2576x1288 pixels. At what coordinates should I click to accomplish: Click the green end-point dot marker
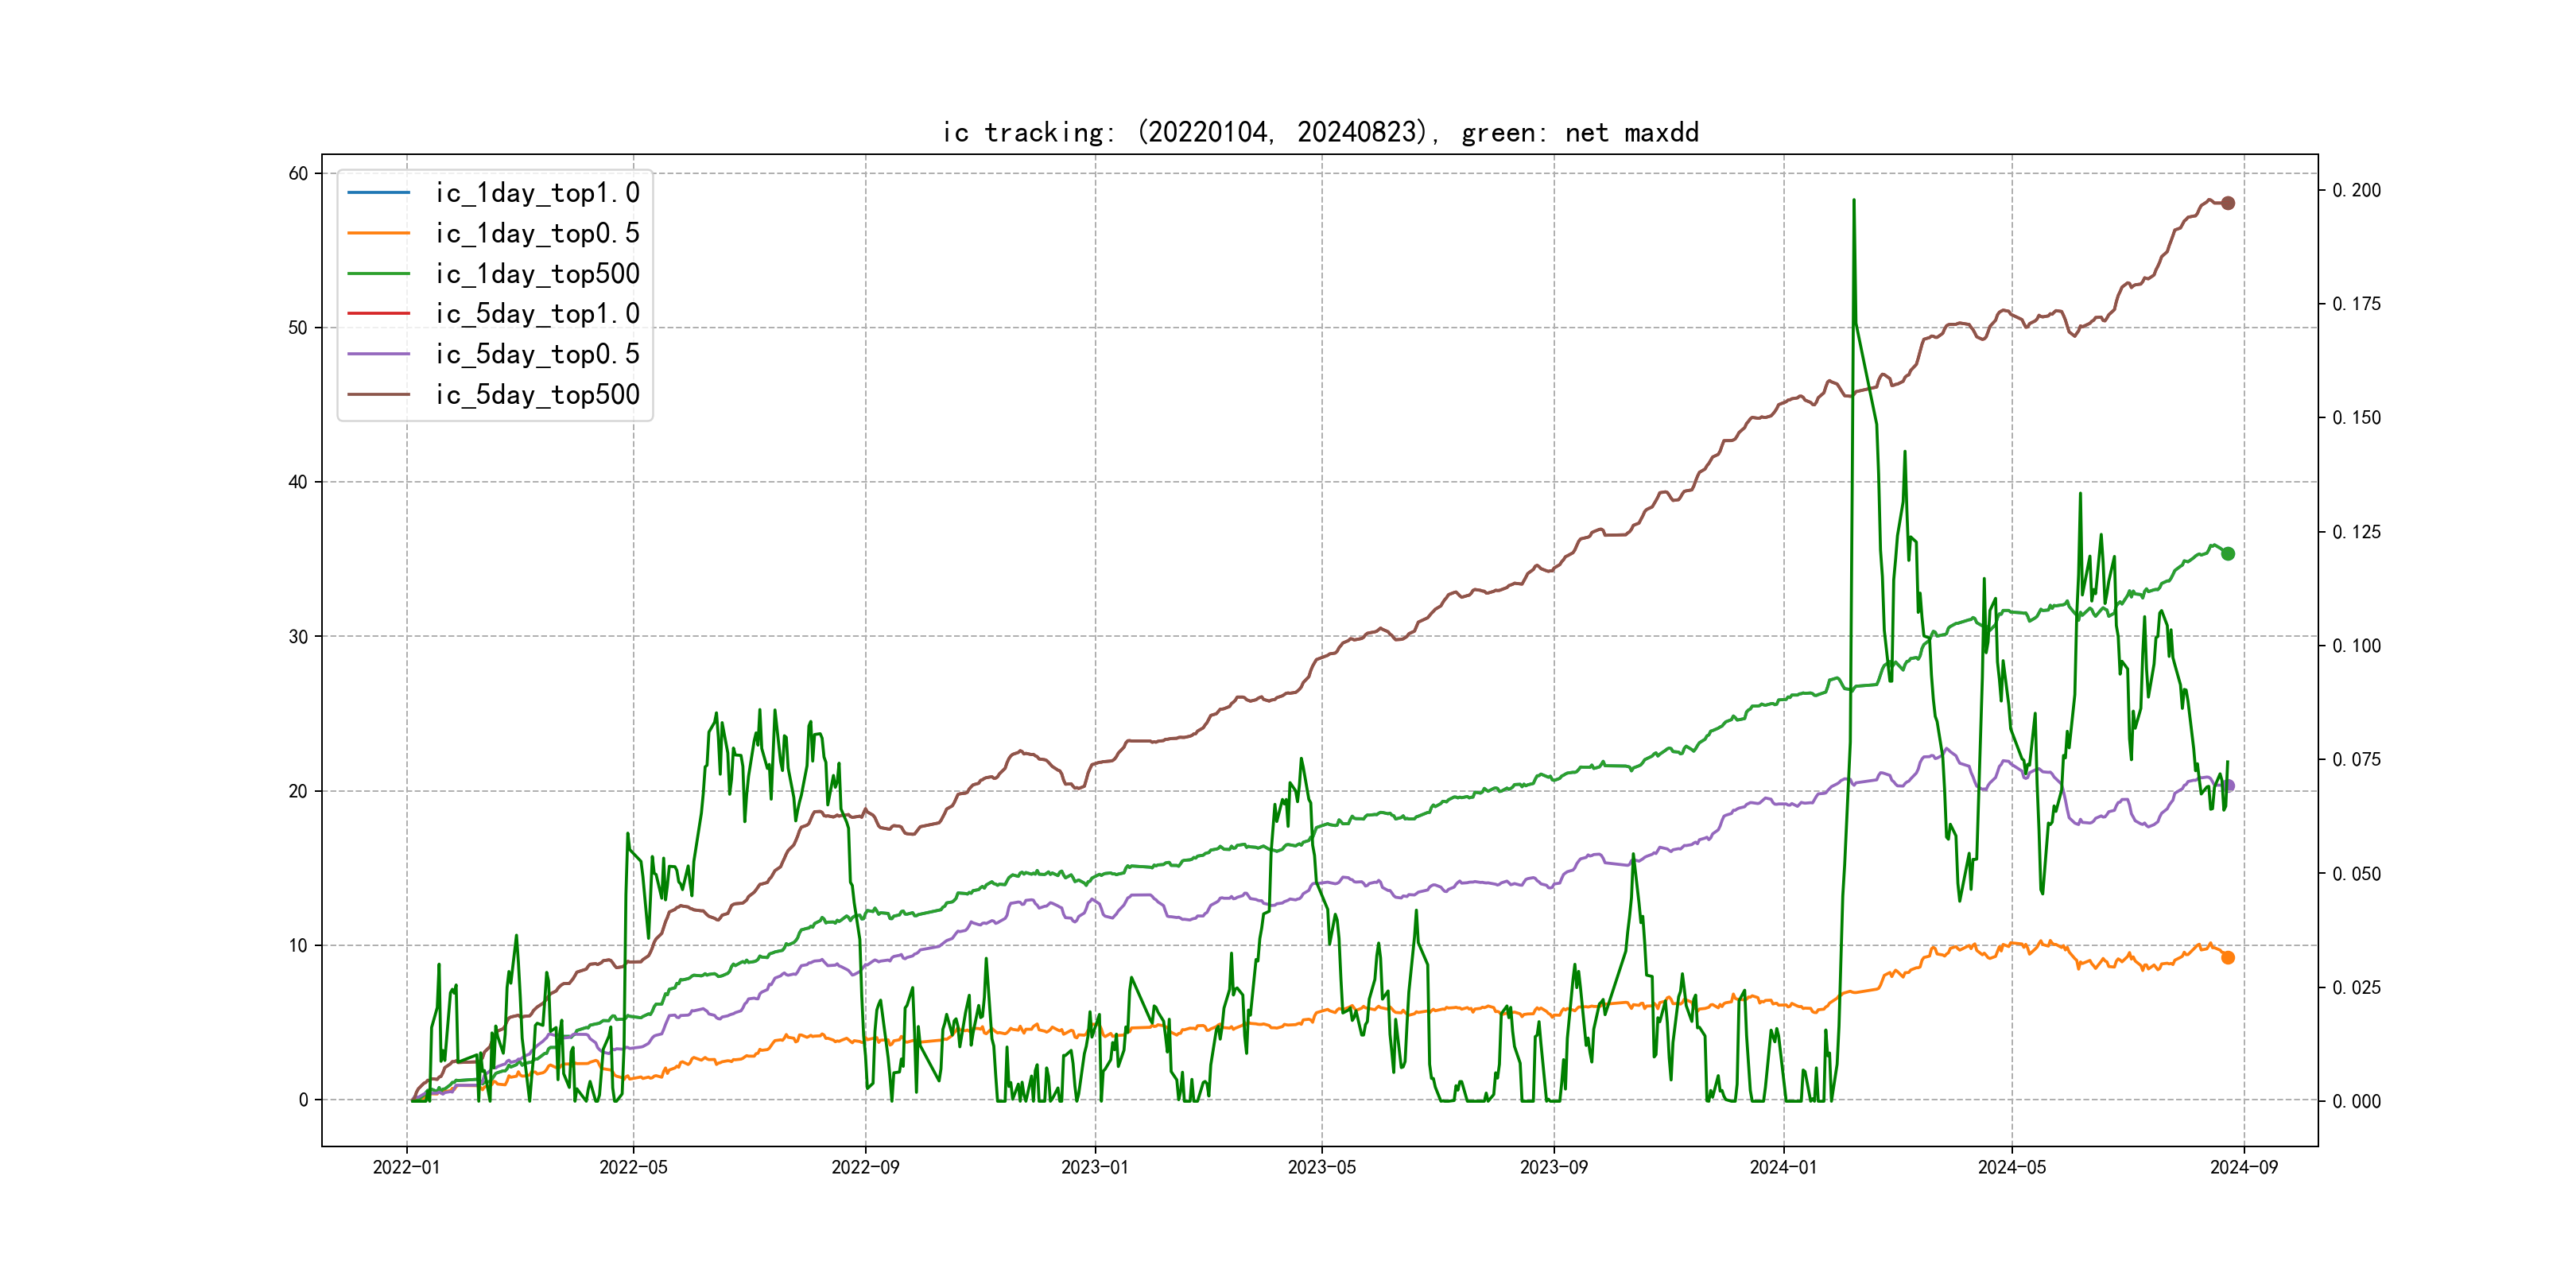pos(2228,554)
